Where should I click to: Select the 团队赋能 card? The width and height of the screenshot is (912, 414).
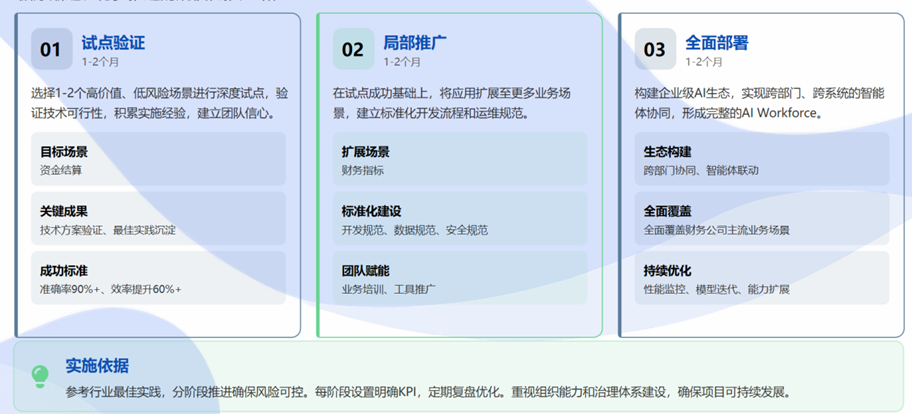tap(460, 278)
